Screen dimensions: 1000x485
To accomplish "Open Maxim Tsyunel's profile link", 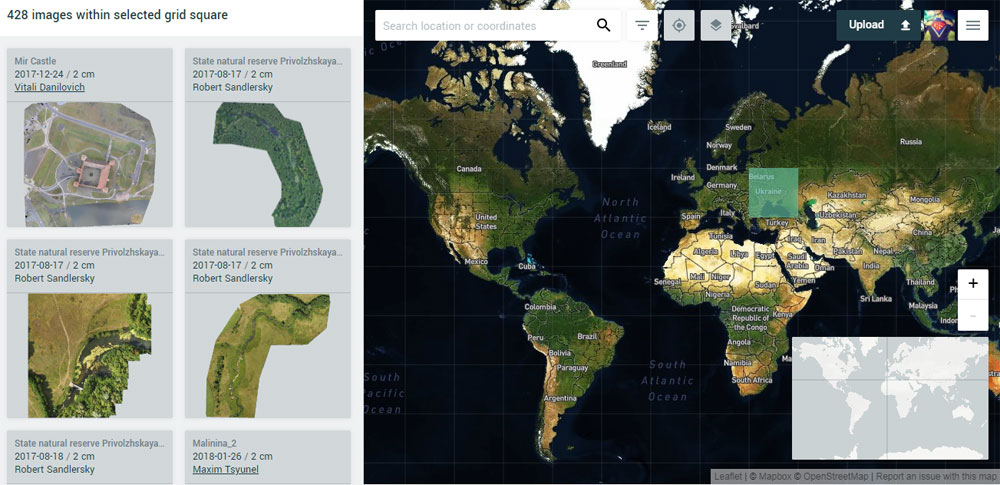I will click(x=226, y=470).
